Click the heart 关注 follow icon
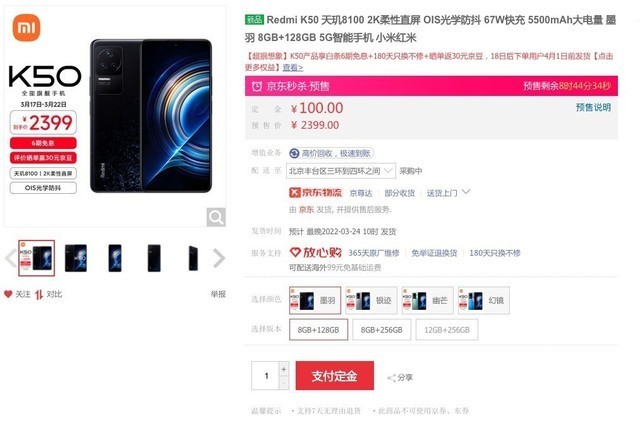 (x=8, y=294)
